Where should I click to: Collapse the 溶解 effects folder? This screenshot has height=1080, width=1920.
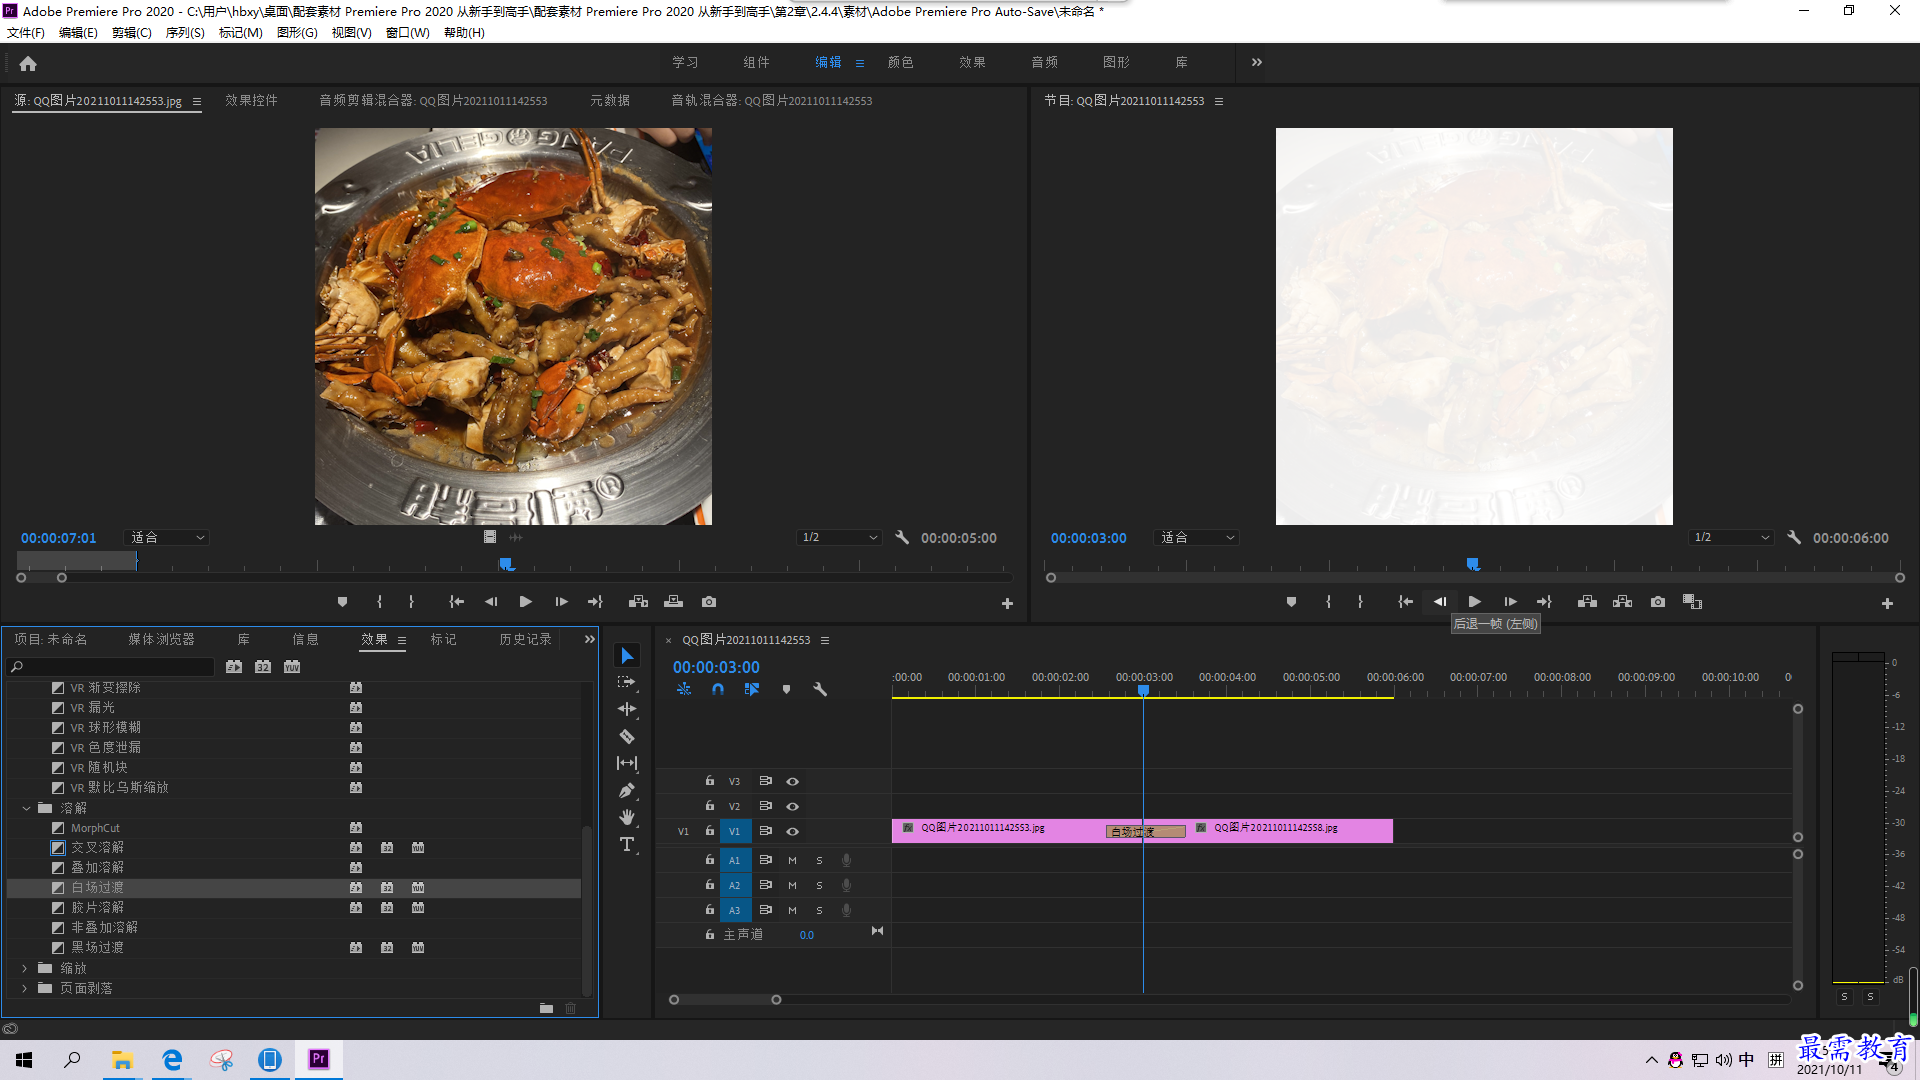coord(26,808)
